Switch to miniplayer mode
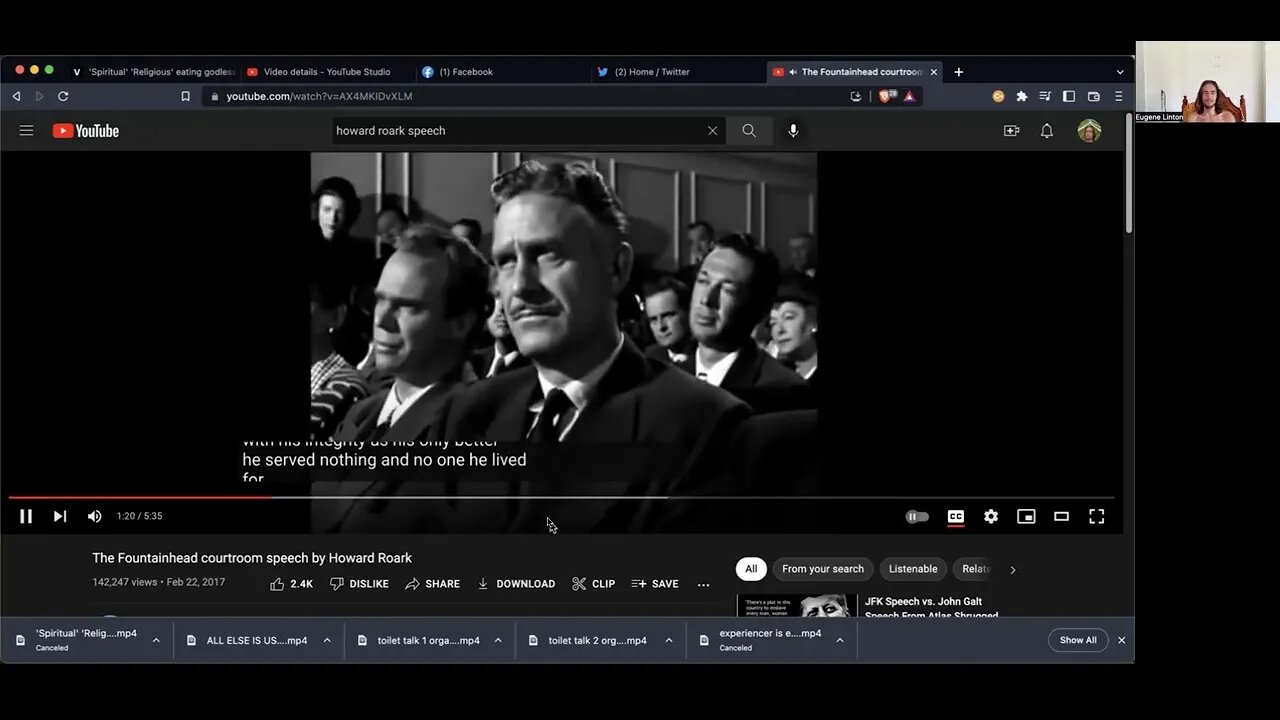1280x720 pixels. pyautogui.click(x=1026, y=517)
